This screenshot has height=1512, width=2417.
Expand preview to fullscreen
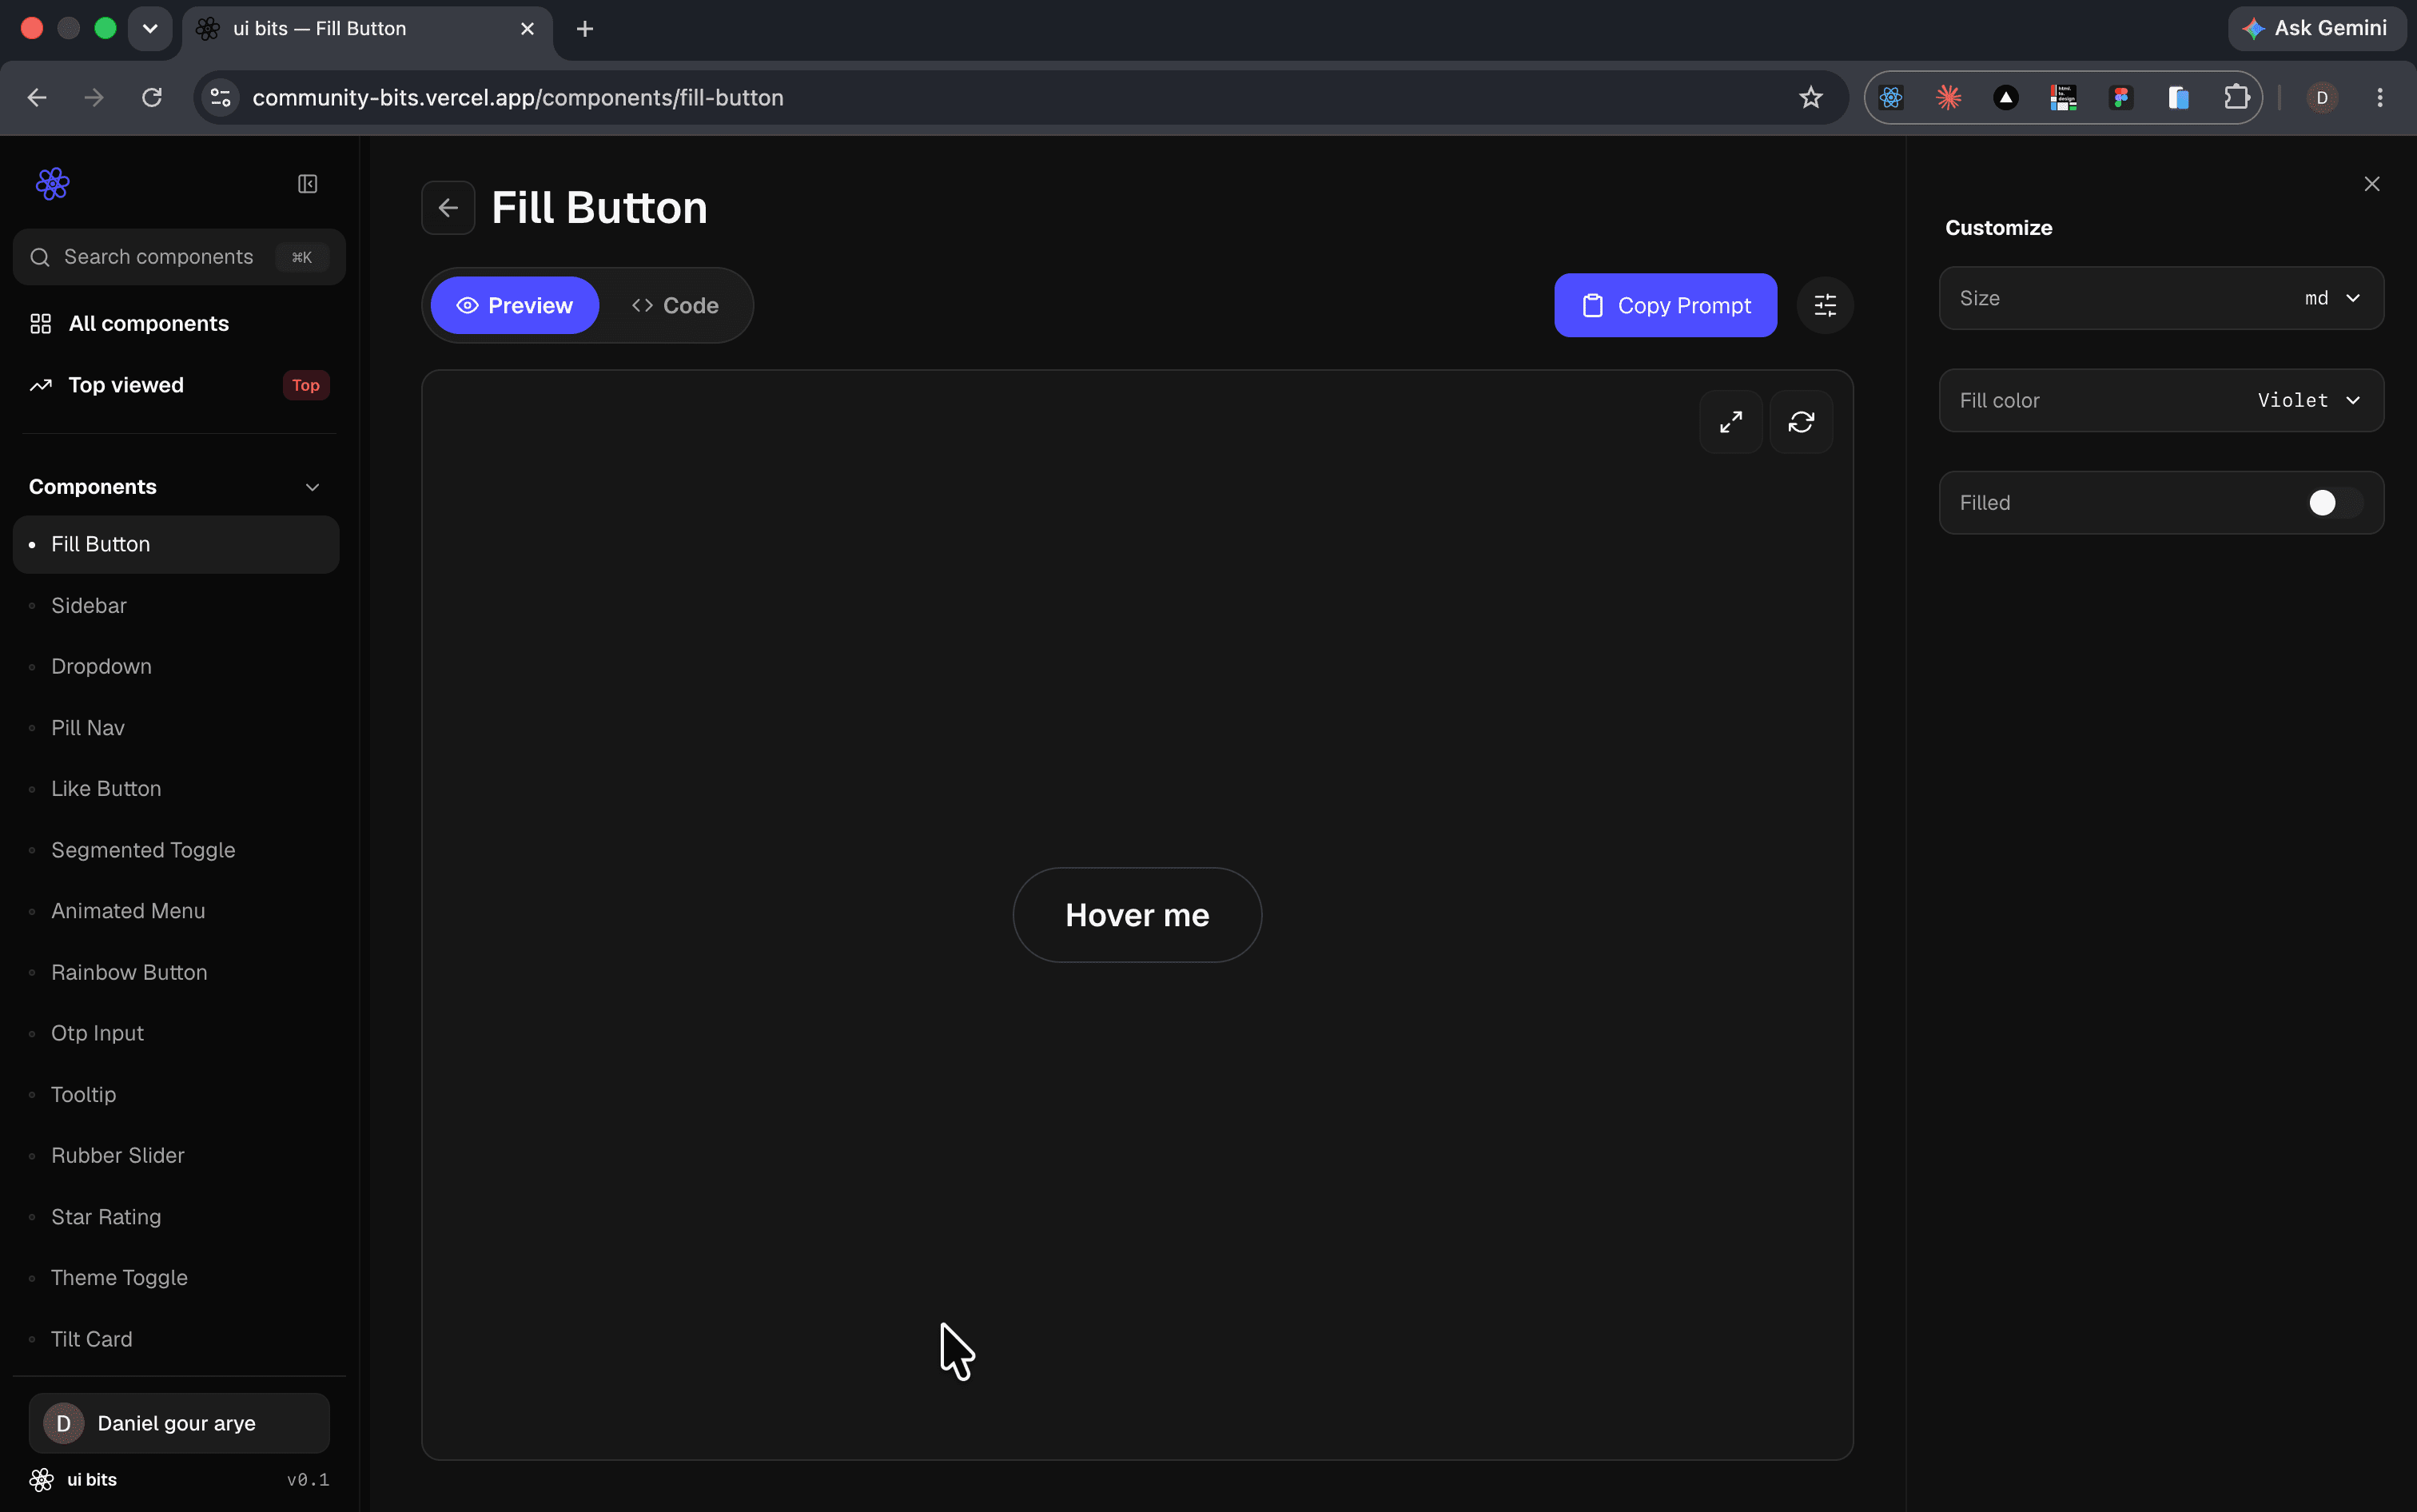[x=1731, y=422]
